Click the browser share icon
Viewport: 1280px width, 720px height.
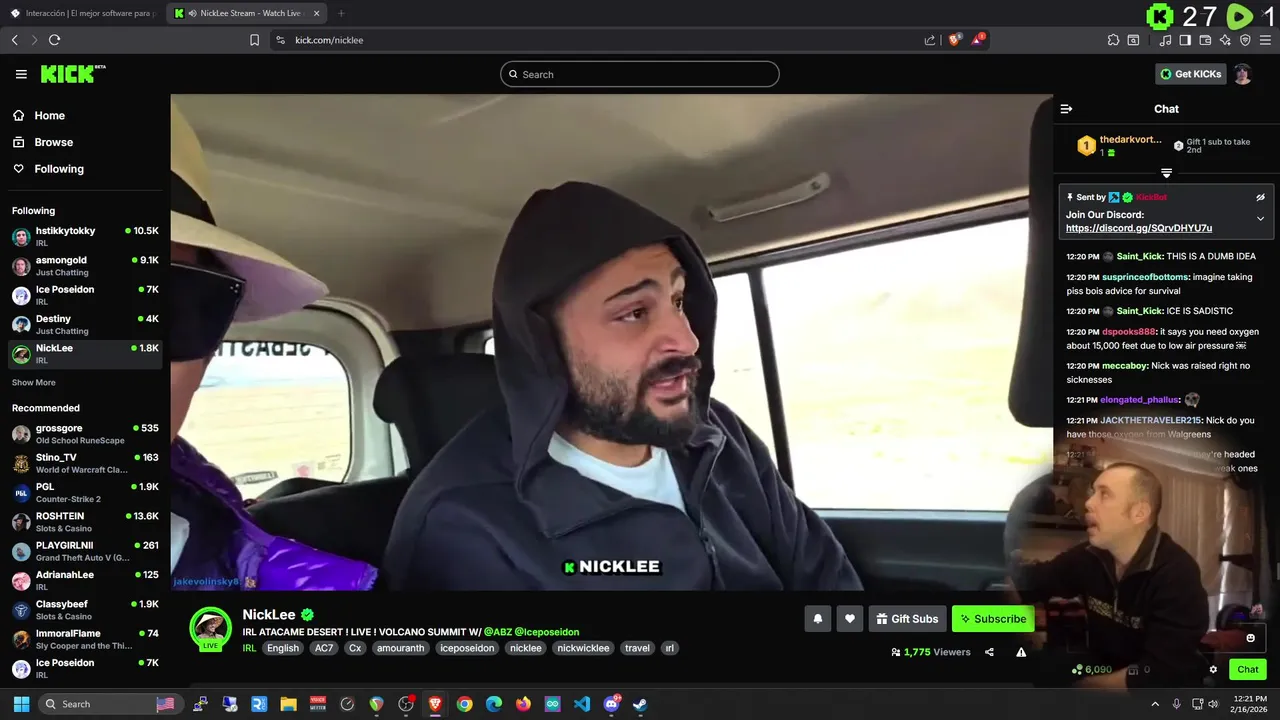[930, 40]
